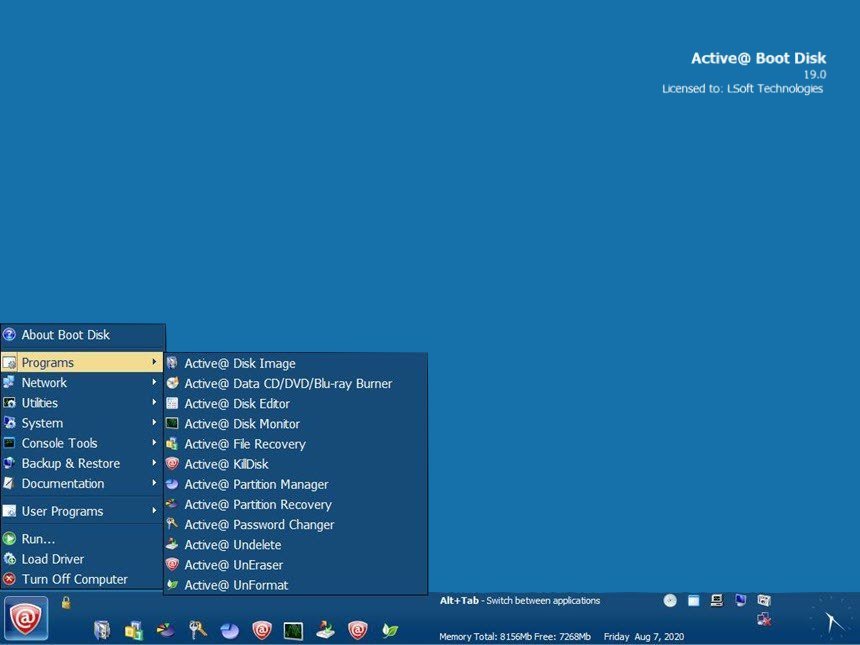This screenshot has width=860, height=645.
Task: Open the Run... dialog
Action: (x=38, y=539)
